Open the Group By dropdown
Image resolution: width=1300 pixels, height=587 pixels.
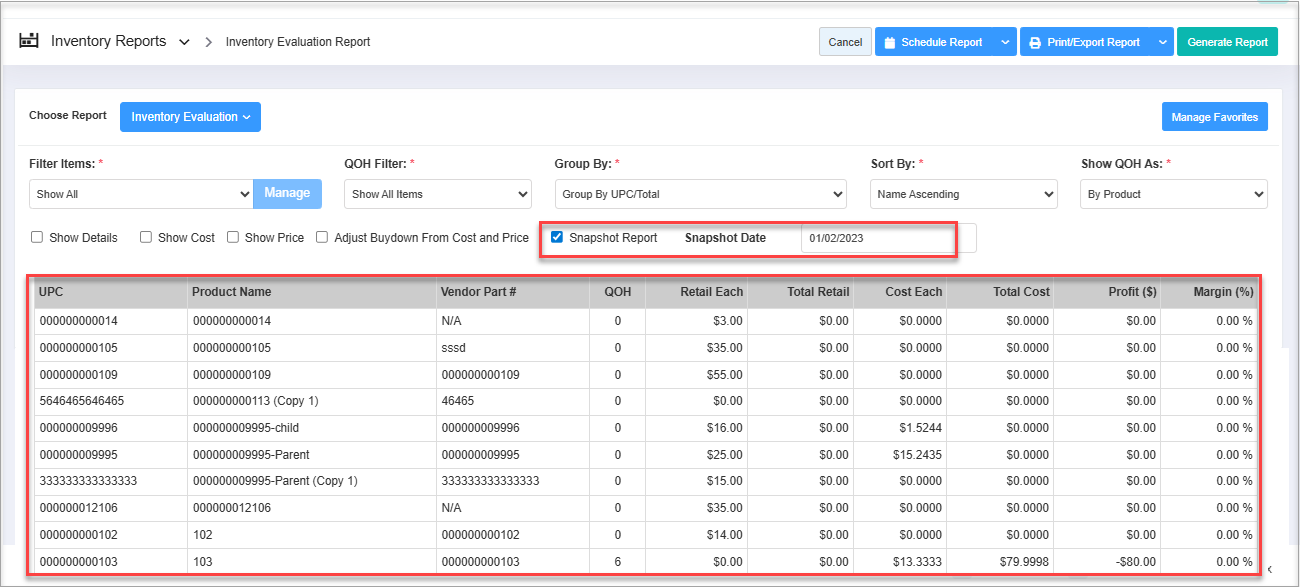click(x=700, y=194)
